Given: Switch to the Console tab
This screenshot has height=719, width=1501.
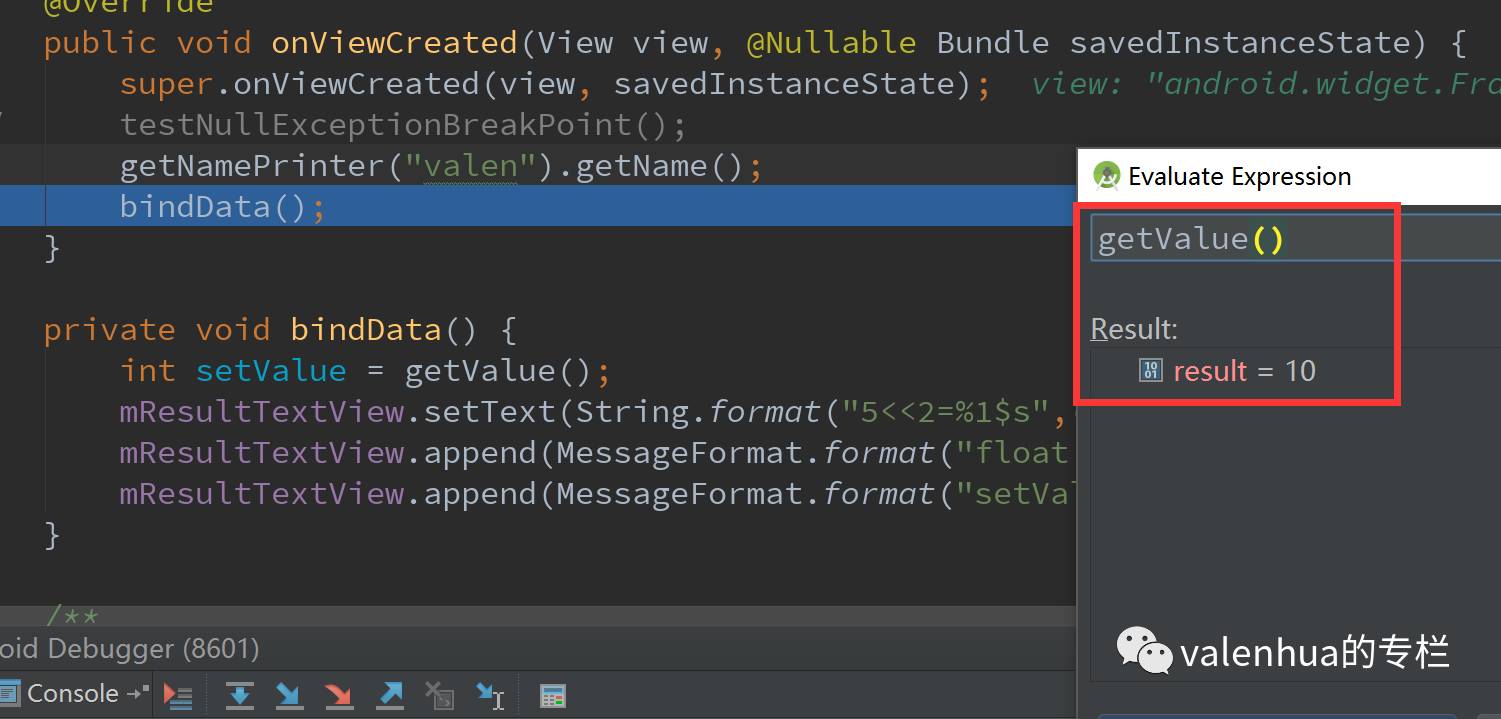Looking at the screenshot, I should (x=72, y=693).
